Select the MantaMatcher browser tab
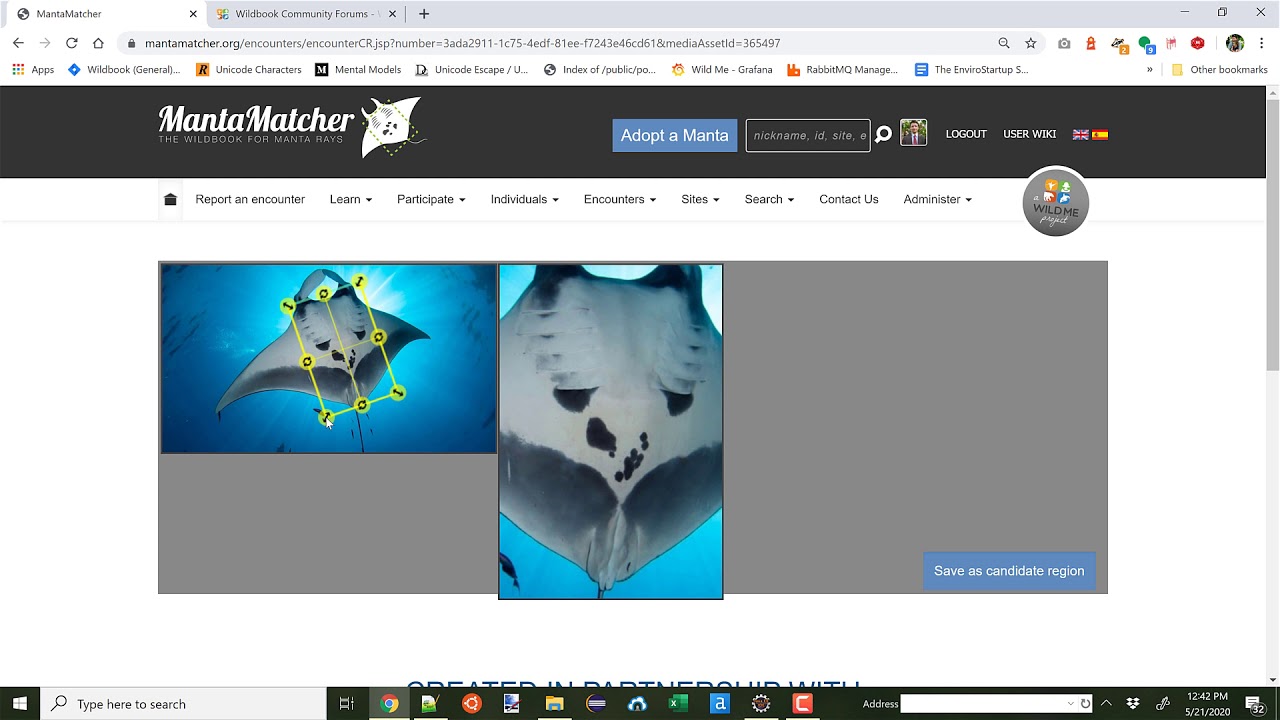Image resolution: width=1280 pixels, height=720 pixels. (107, 14)
